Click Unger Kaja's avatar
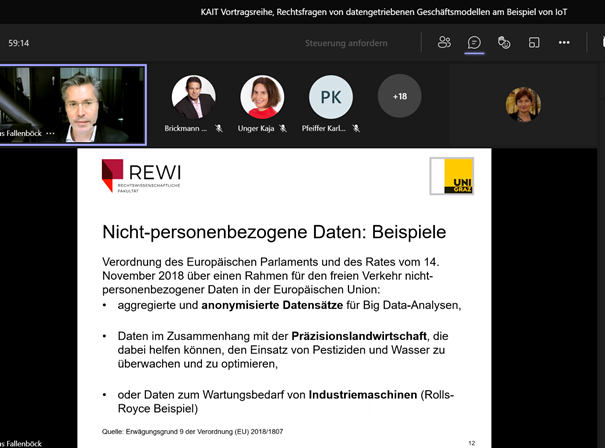Image resolution: width=605 pixels, height=448 pixels. click(262, 97)
